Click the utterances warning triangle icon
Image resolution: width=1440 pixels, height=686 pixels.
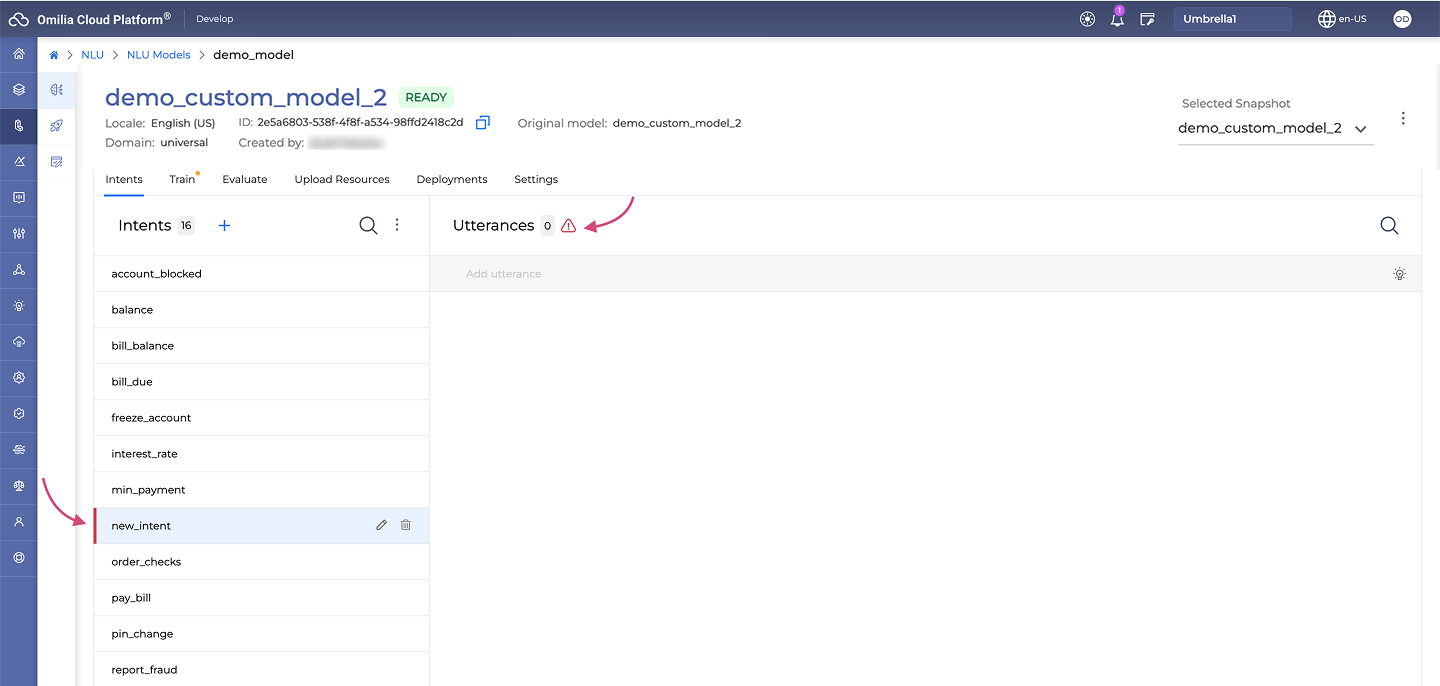tap(568, 226)
